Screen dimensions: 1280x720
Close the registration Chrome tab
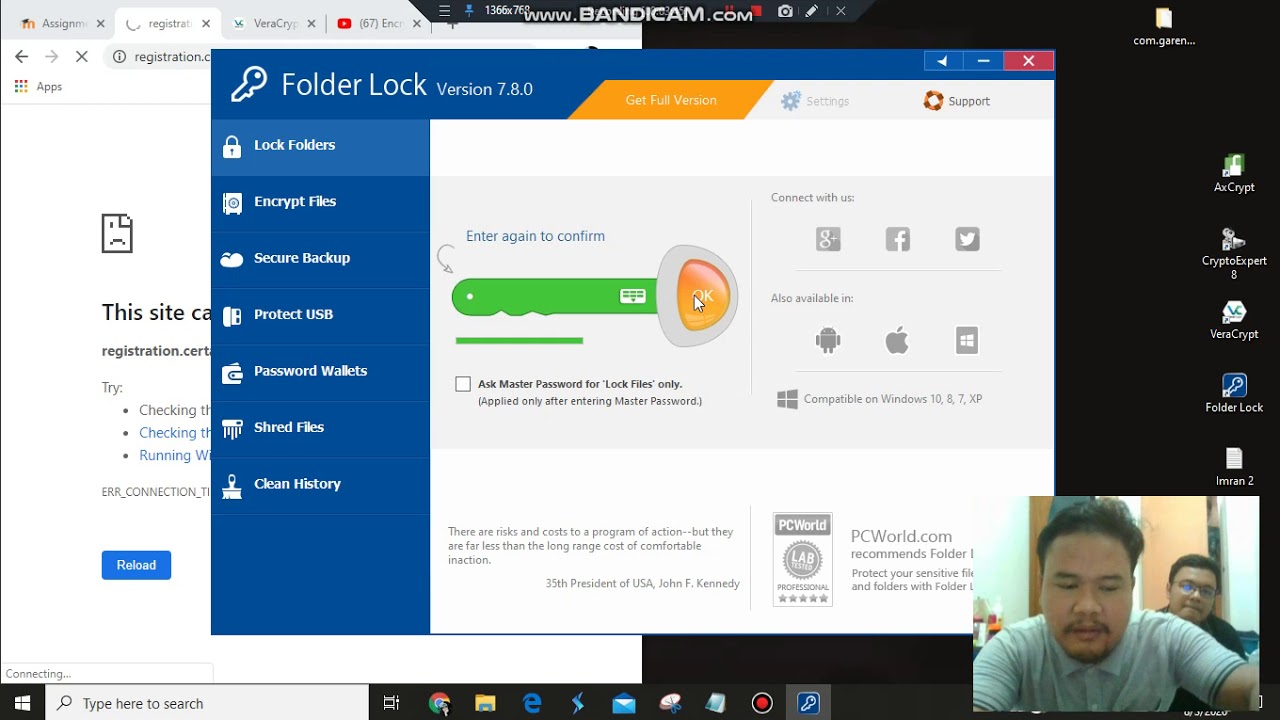[x=206, y=24]
